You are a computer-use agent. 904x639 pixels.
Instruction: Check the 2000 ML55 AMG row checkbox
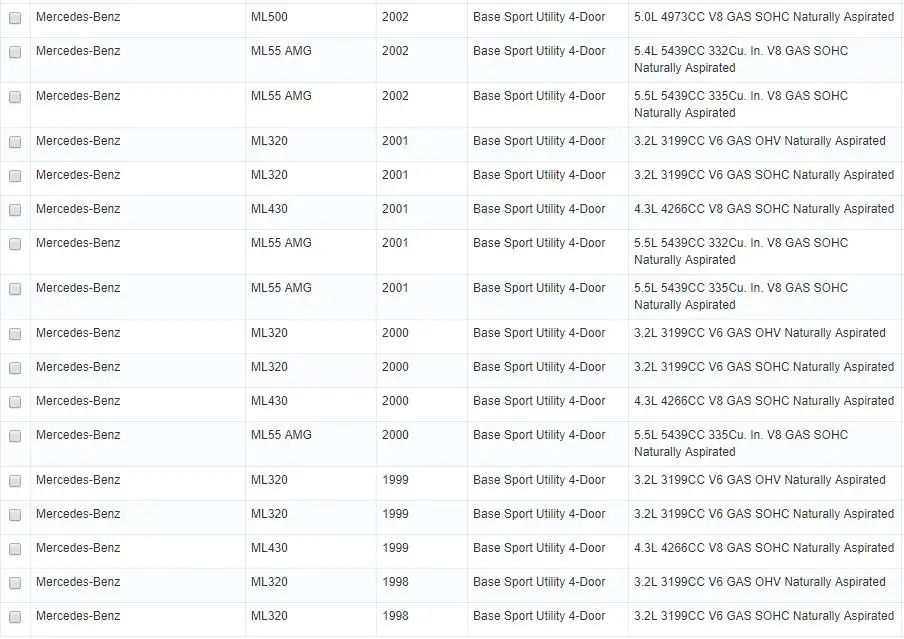click(15, 436)
